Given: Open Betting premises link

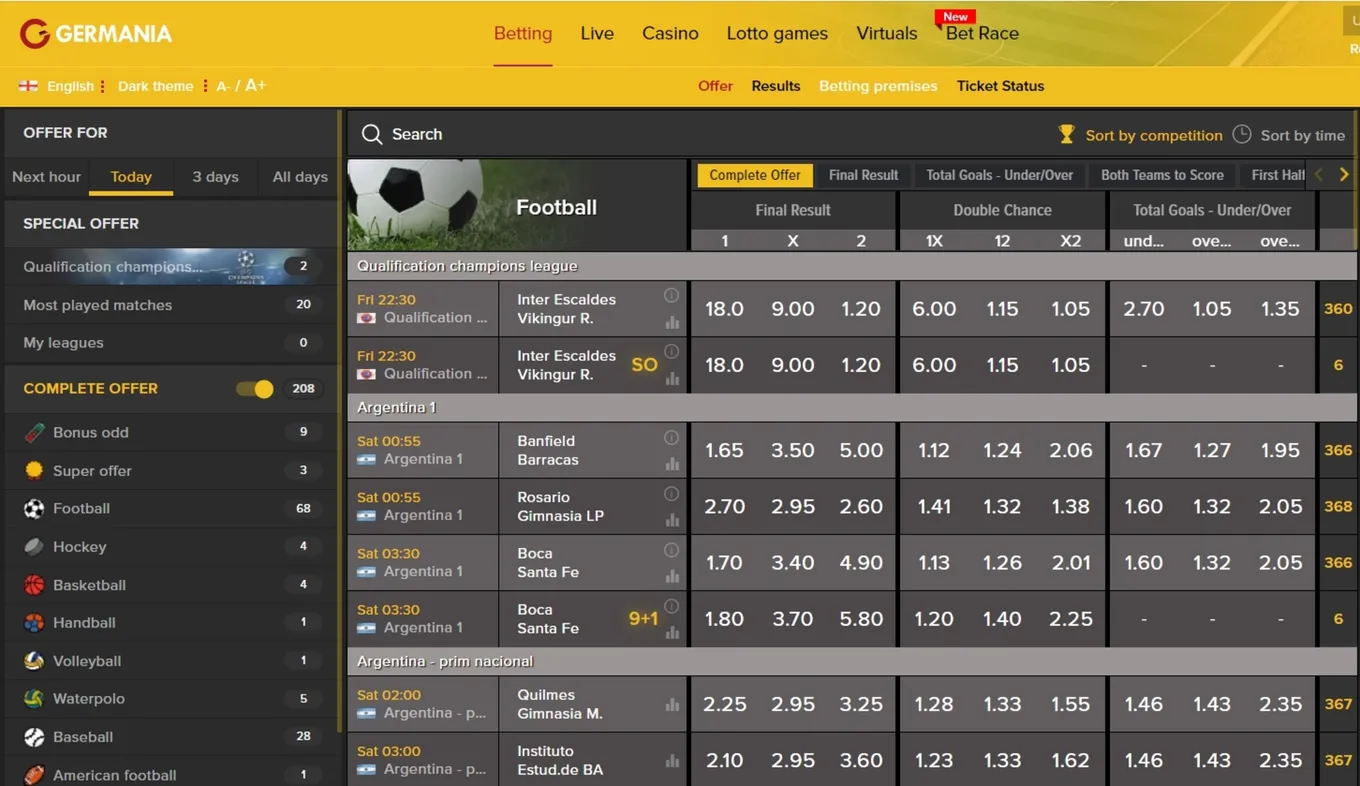Looking at the screenshot, I should [x=878, y=86].
